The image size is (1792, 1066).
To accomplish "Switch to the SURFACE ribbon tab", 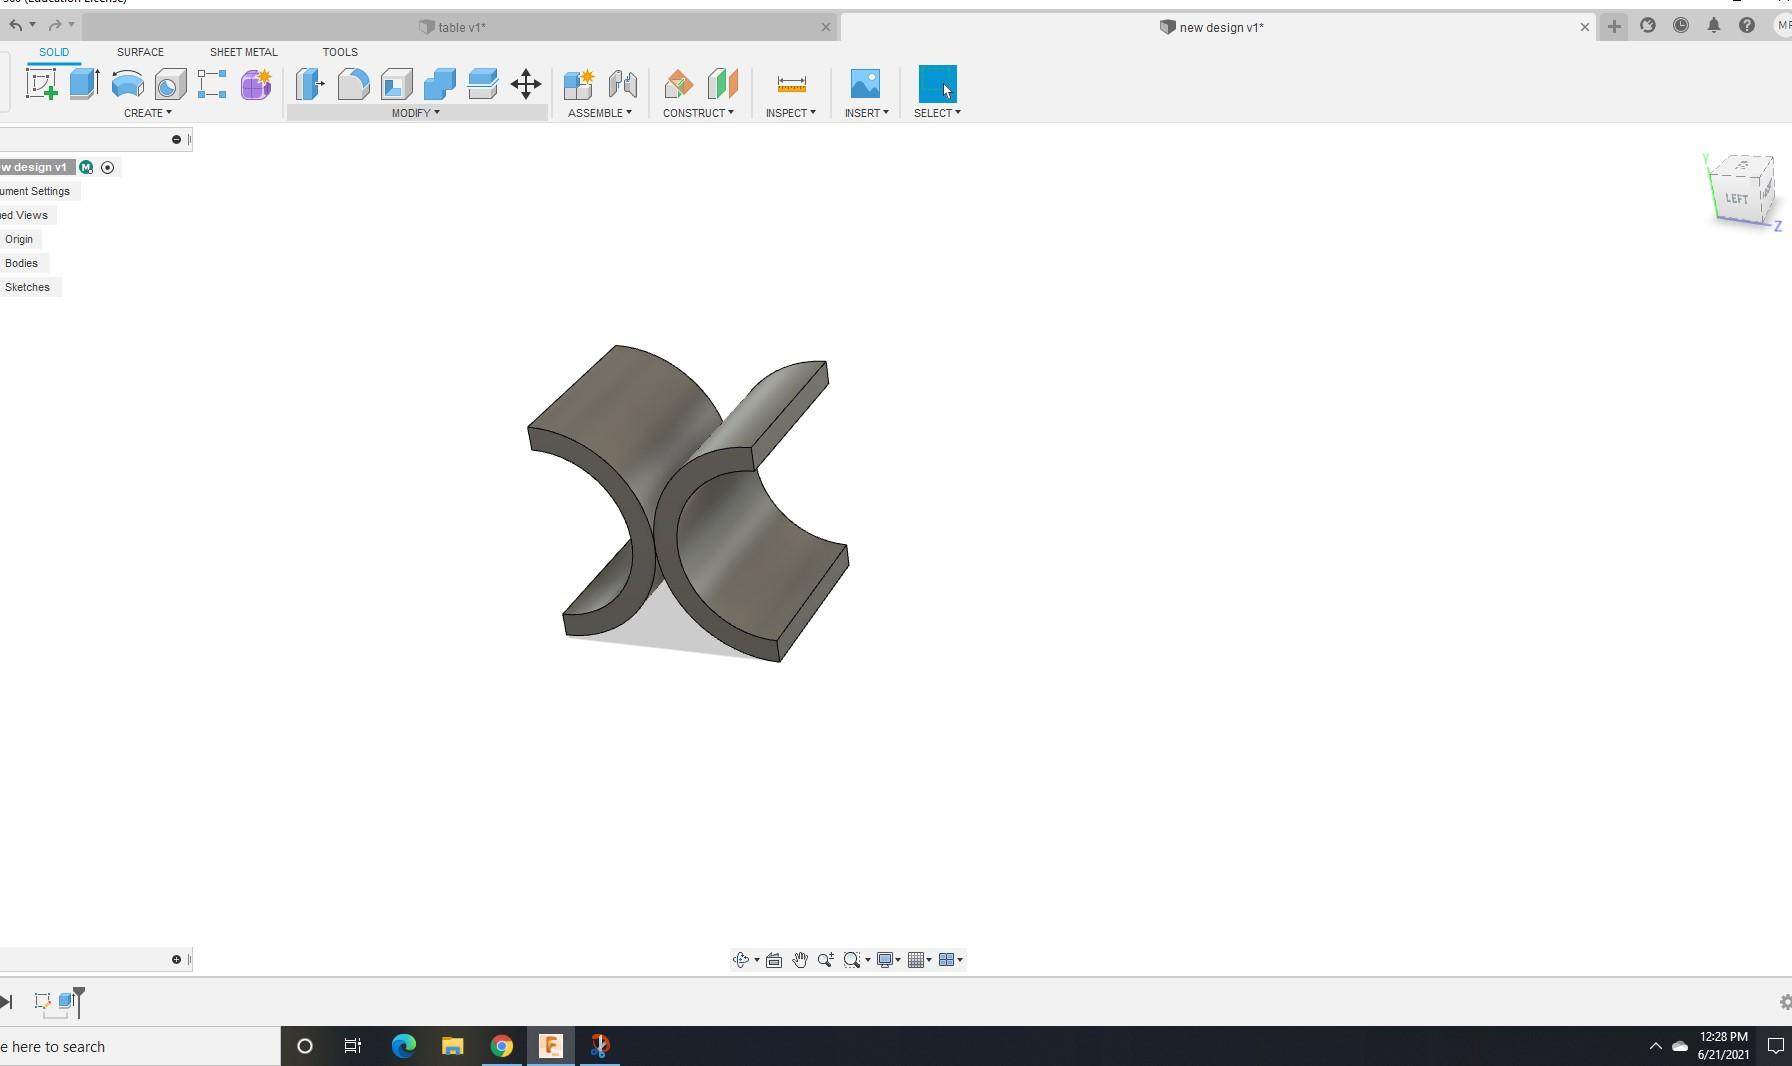I will [140, 52].
